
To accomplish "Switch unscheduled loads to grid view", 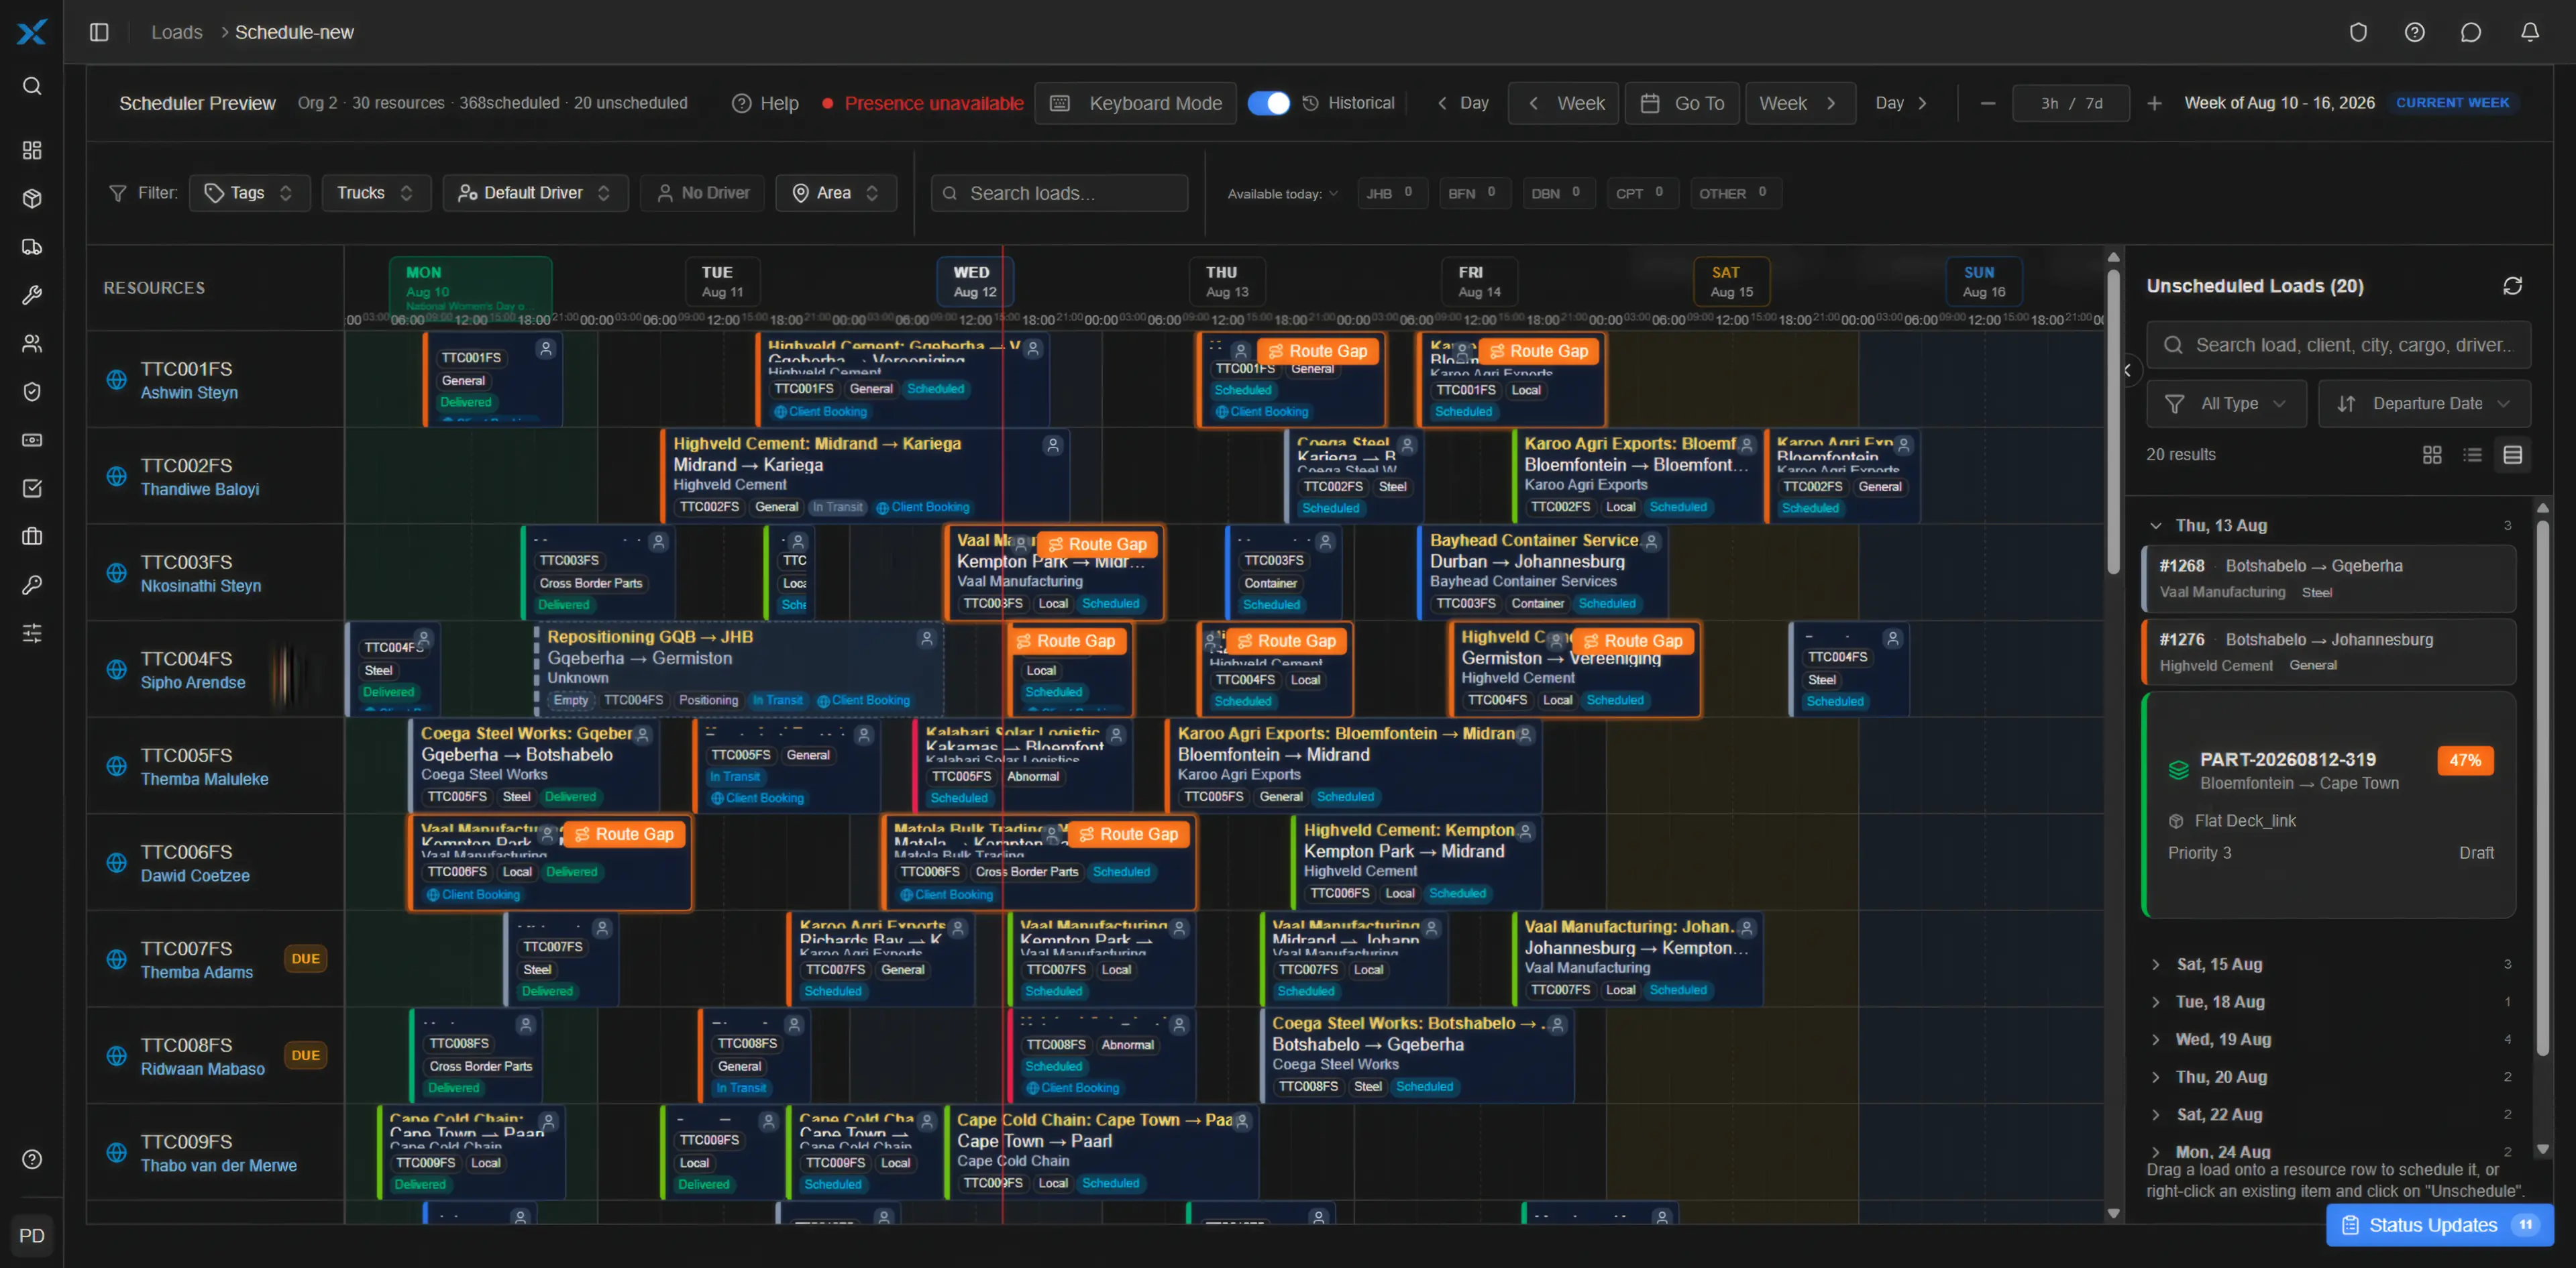I will pyautogui.click(x=2432, y=455).
